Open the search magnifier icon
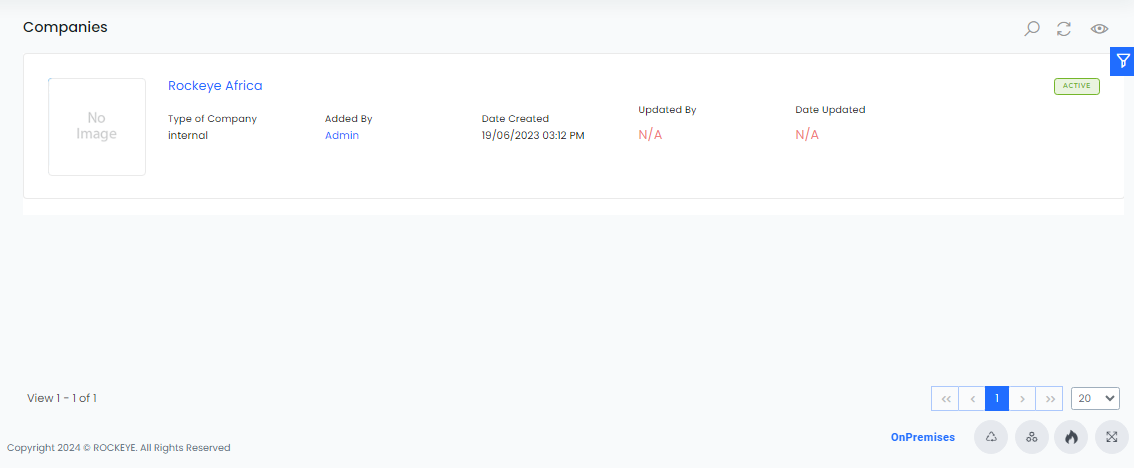The image size is (1134, 468). (x=1032, y=29)
